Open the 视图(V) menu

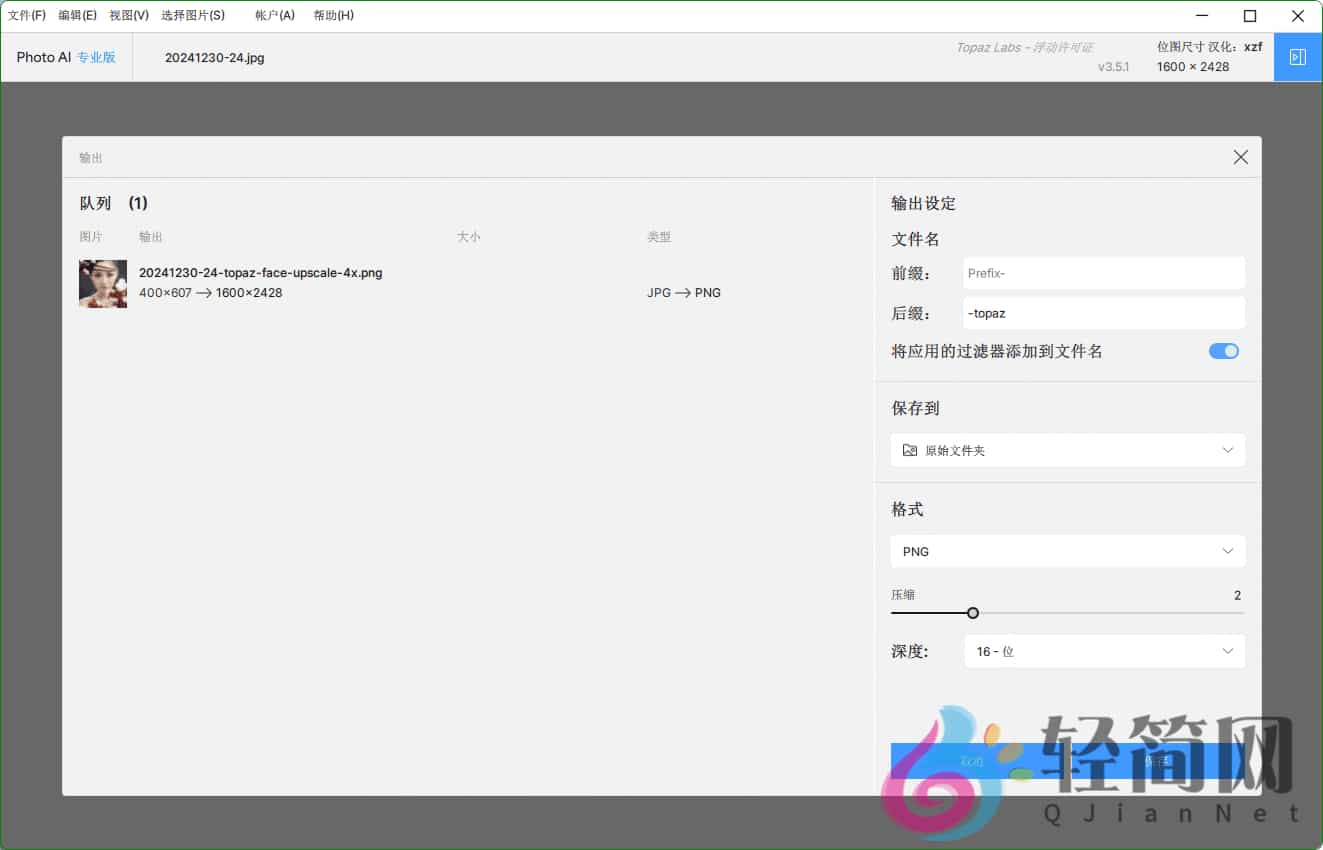pos(128,15)
